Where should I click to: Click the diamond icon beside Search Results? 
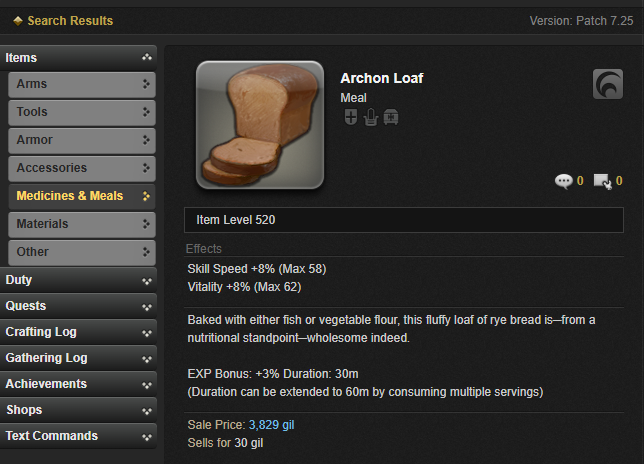point(18,21)
